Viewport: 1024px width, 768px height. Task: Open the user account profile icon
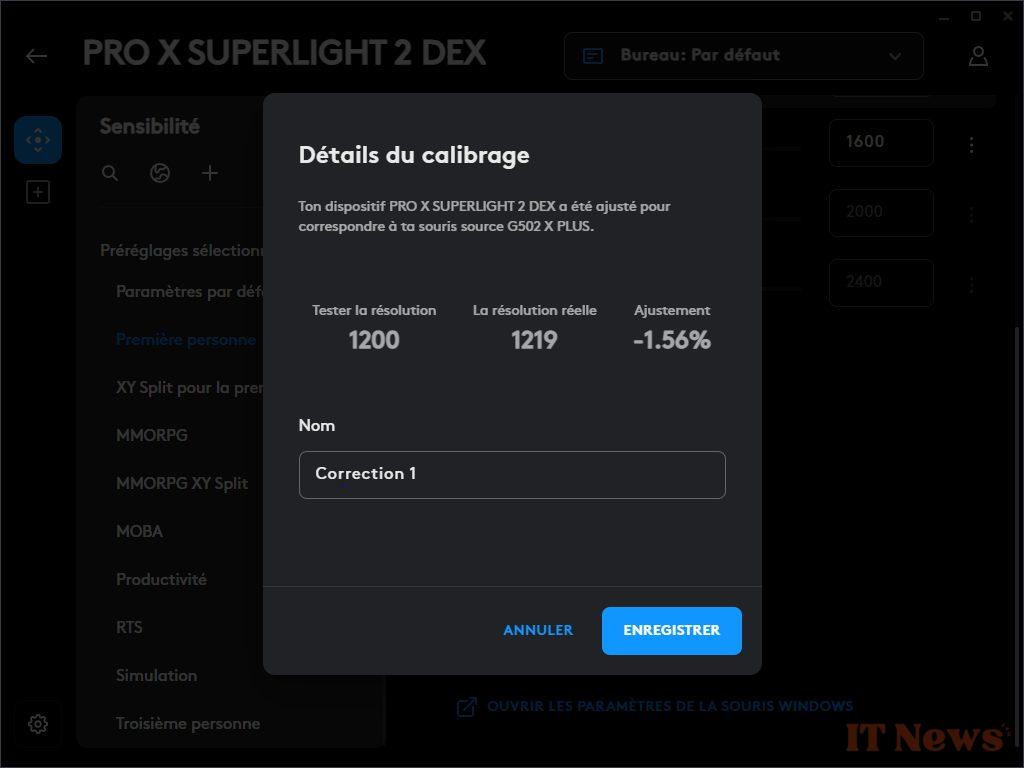(x=978, y=56)
